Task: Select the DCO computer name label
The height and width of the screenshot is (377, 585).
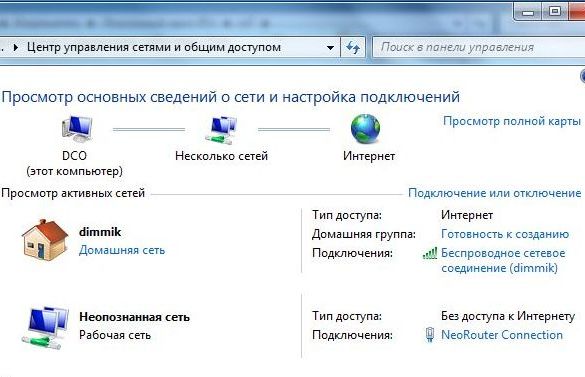Action: (74, 156)
